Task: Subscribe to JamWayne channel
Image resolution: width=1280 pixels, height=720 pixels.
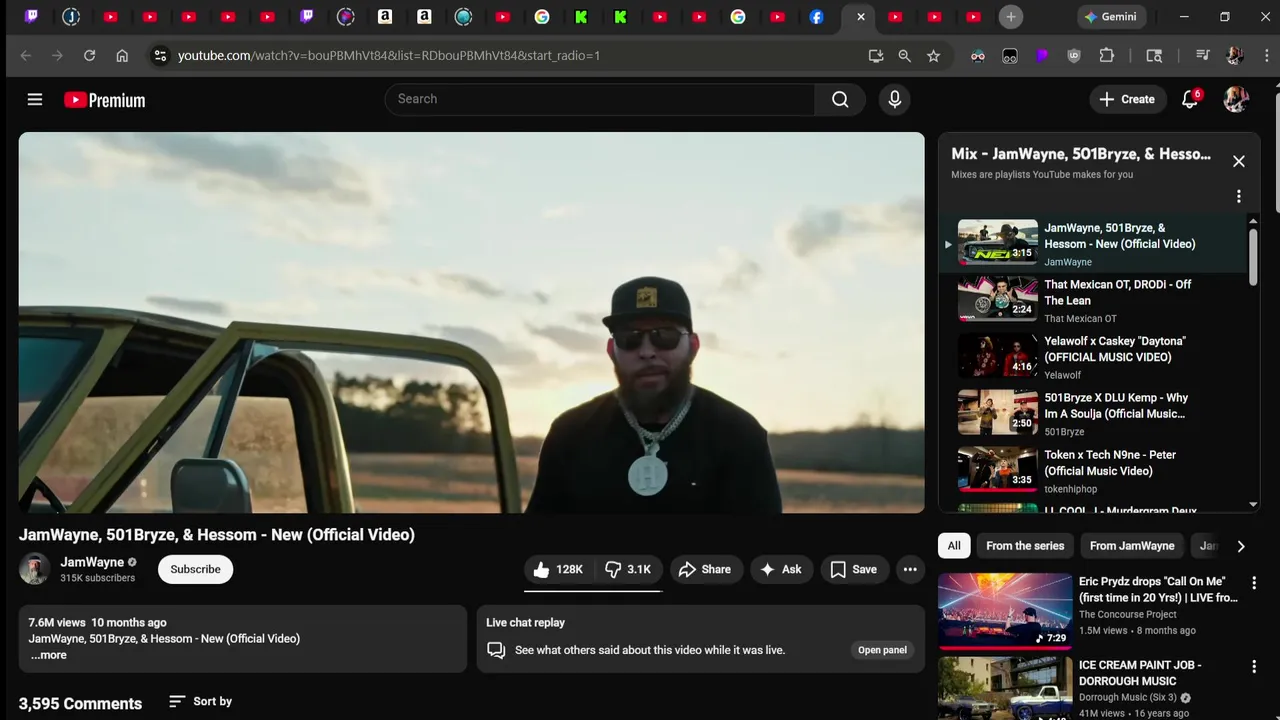Action: (x=195, y=569)
